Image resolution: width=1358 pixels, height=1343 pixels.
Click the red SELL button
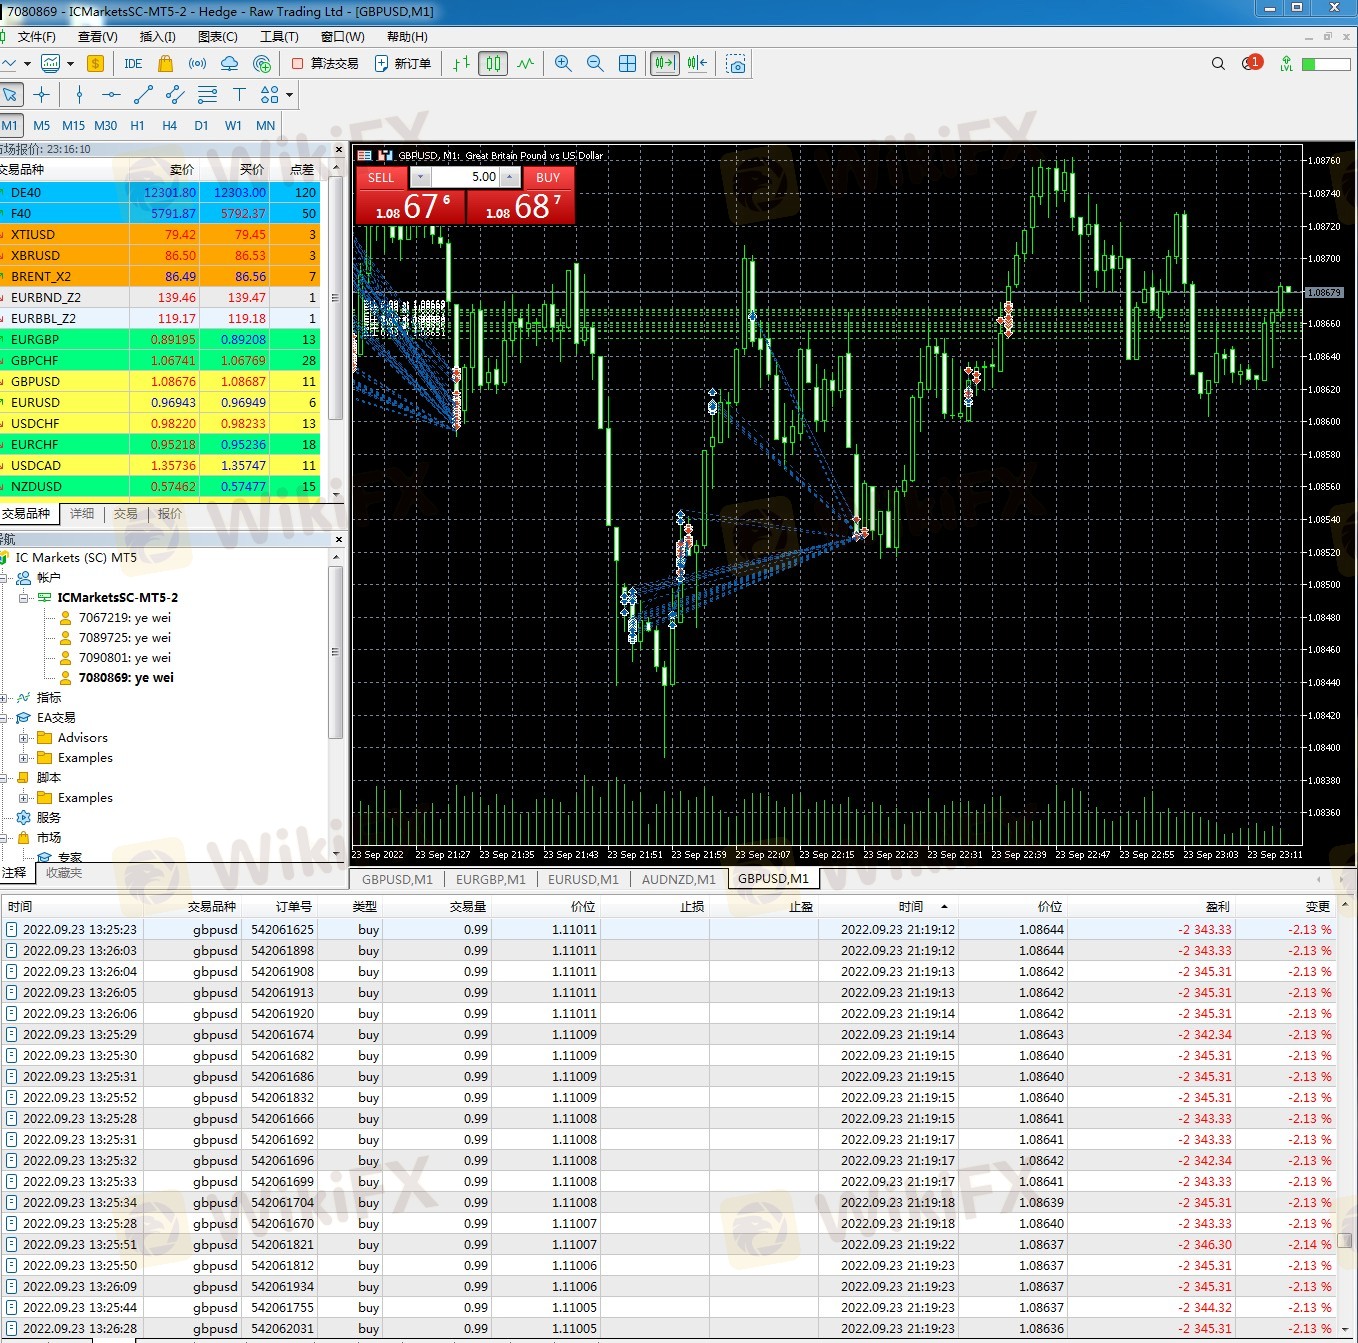click(380, 177)
